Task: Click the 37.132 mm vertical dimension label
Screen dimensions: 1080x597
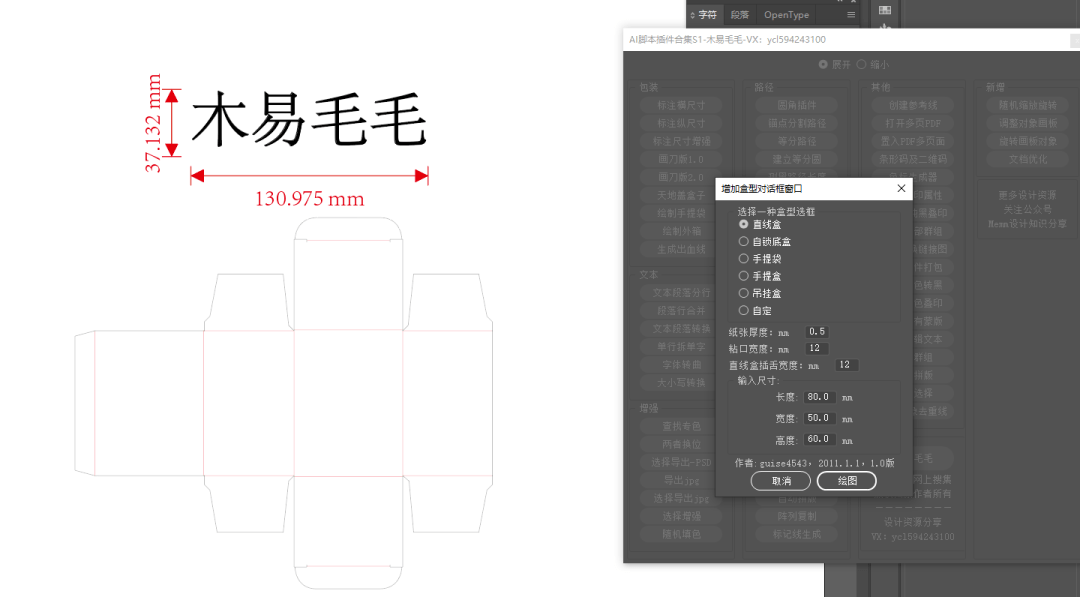Action: pos(153,123)
